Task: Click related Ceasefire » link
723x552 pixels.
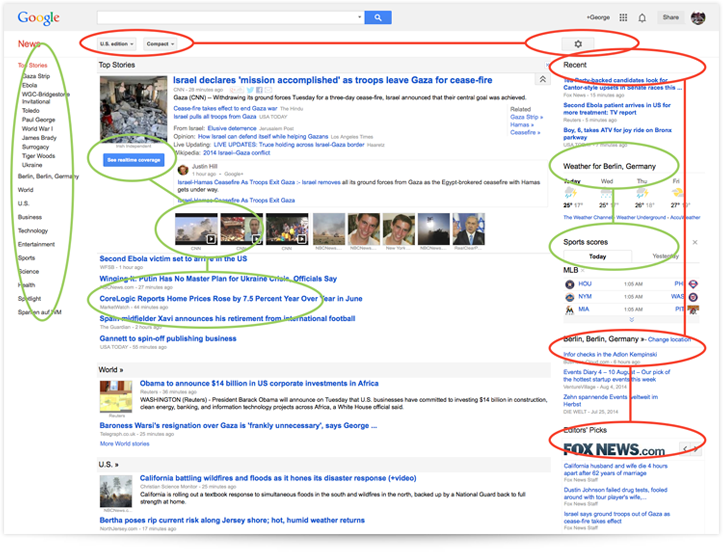Action: (525, 133)
